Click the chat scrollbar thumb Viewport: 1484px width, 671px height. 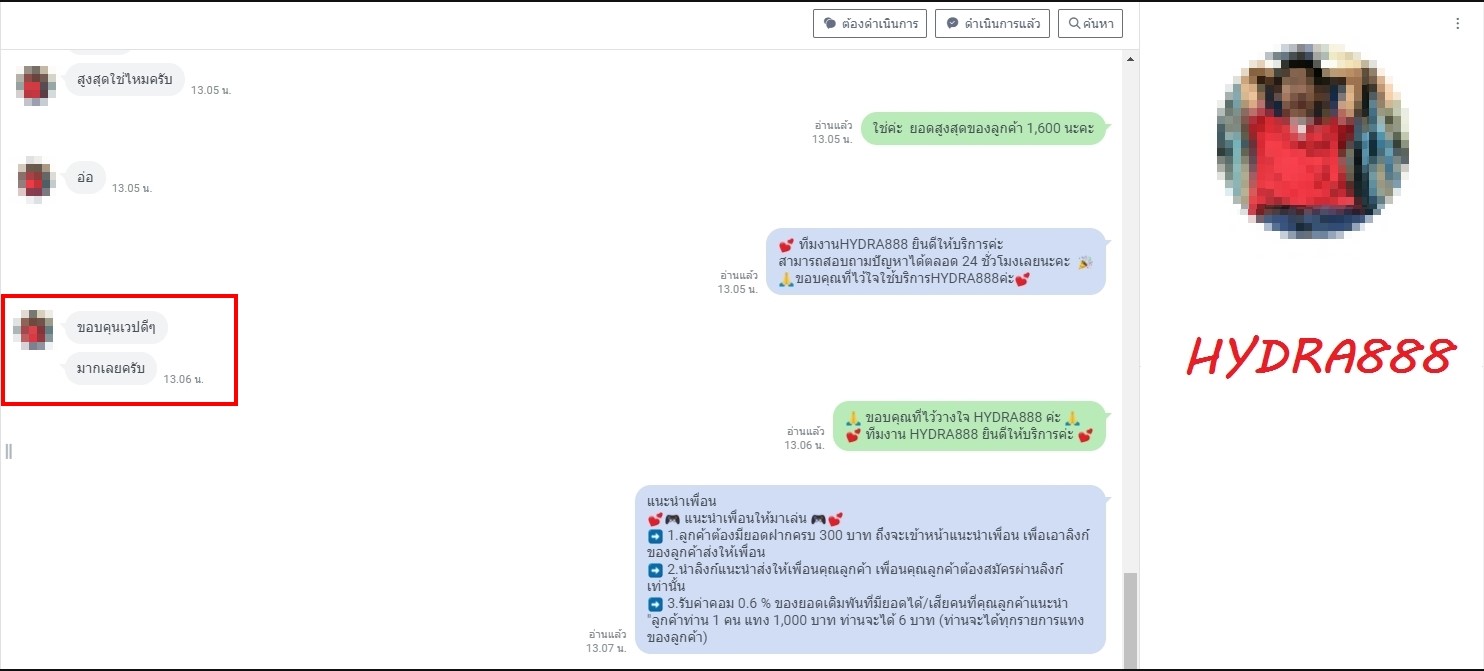[x=1131, y=620]
